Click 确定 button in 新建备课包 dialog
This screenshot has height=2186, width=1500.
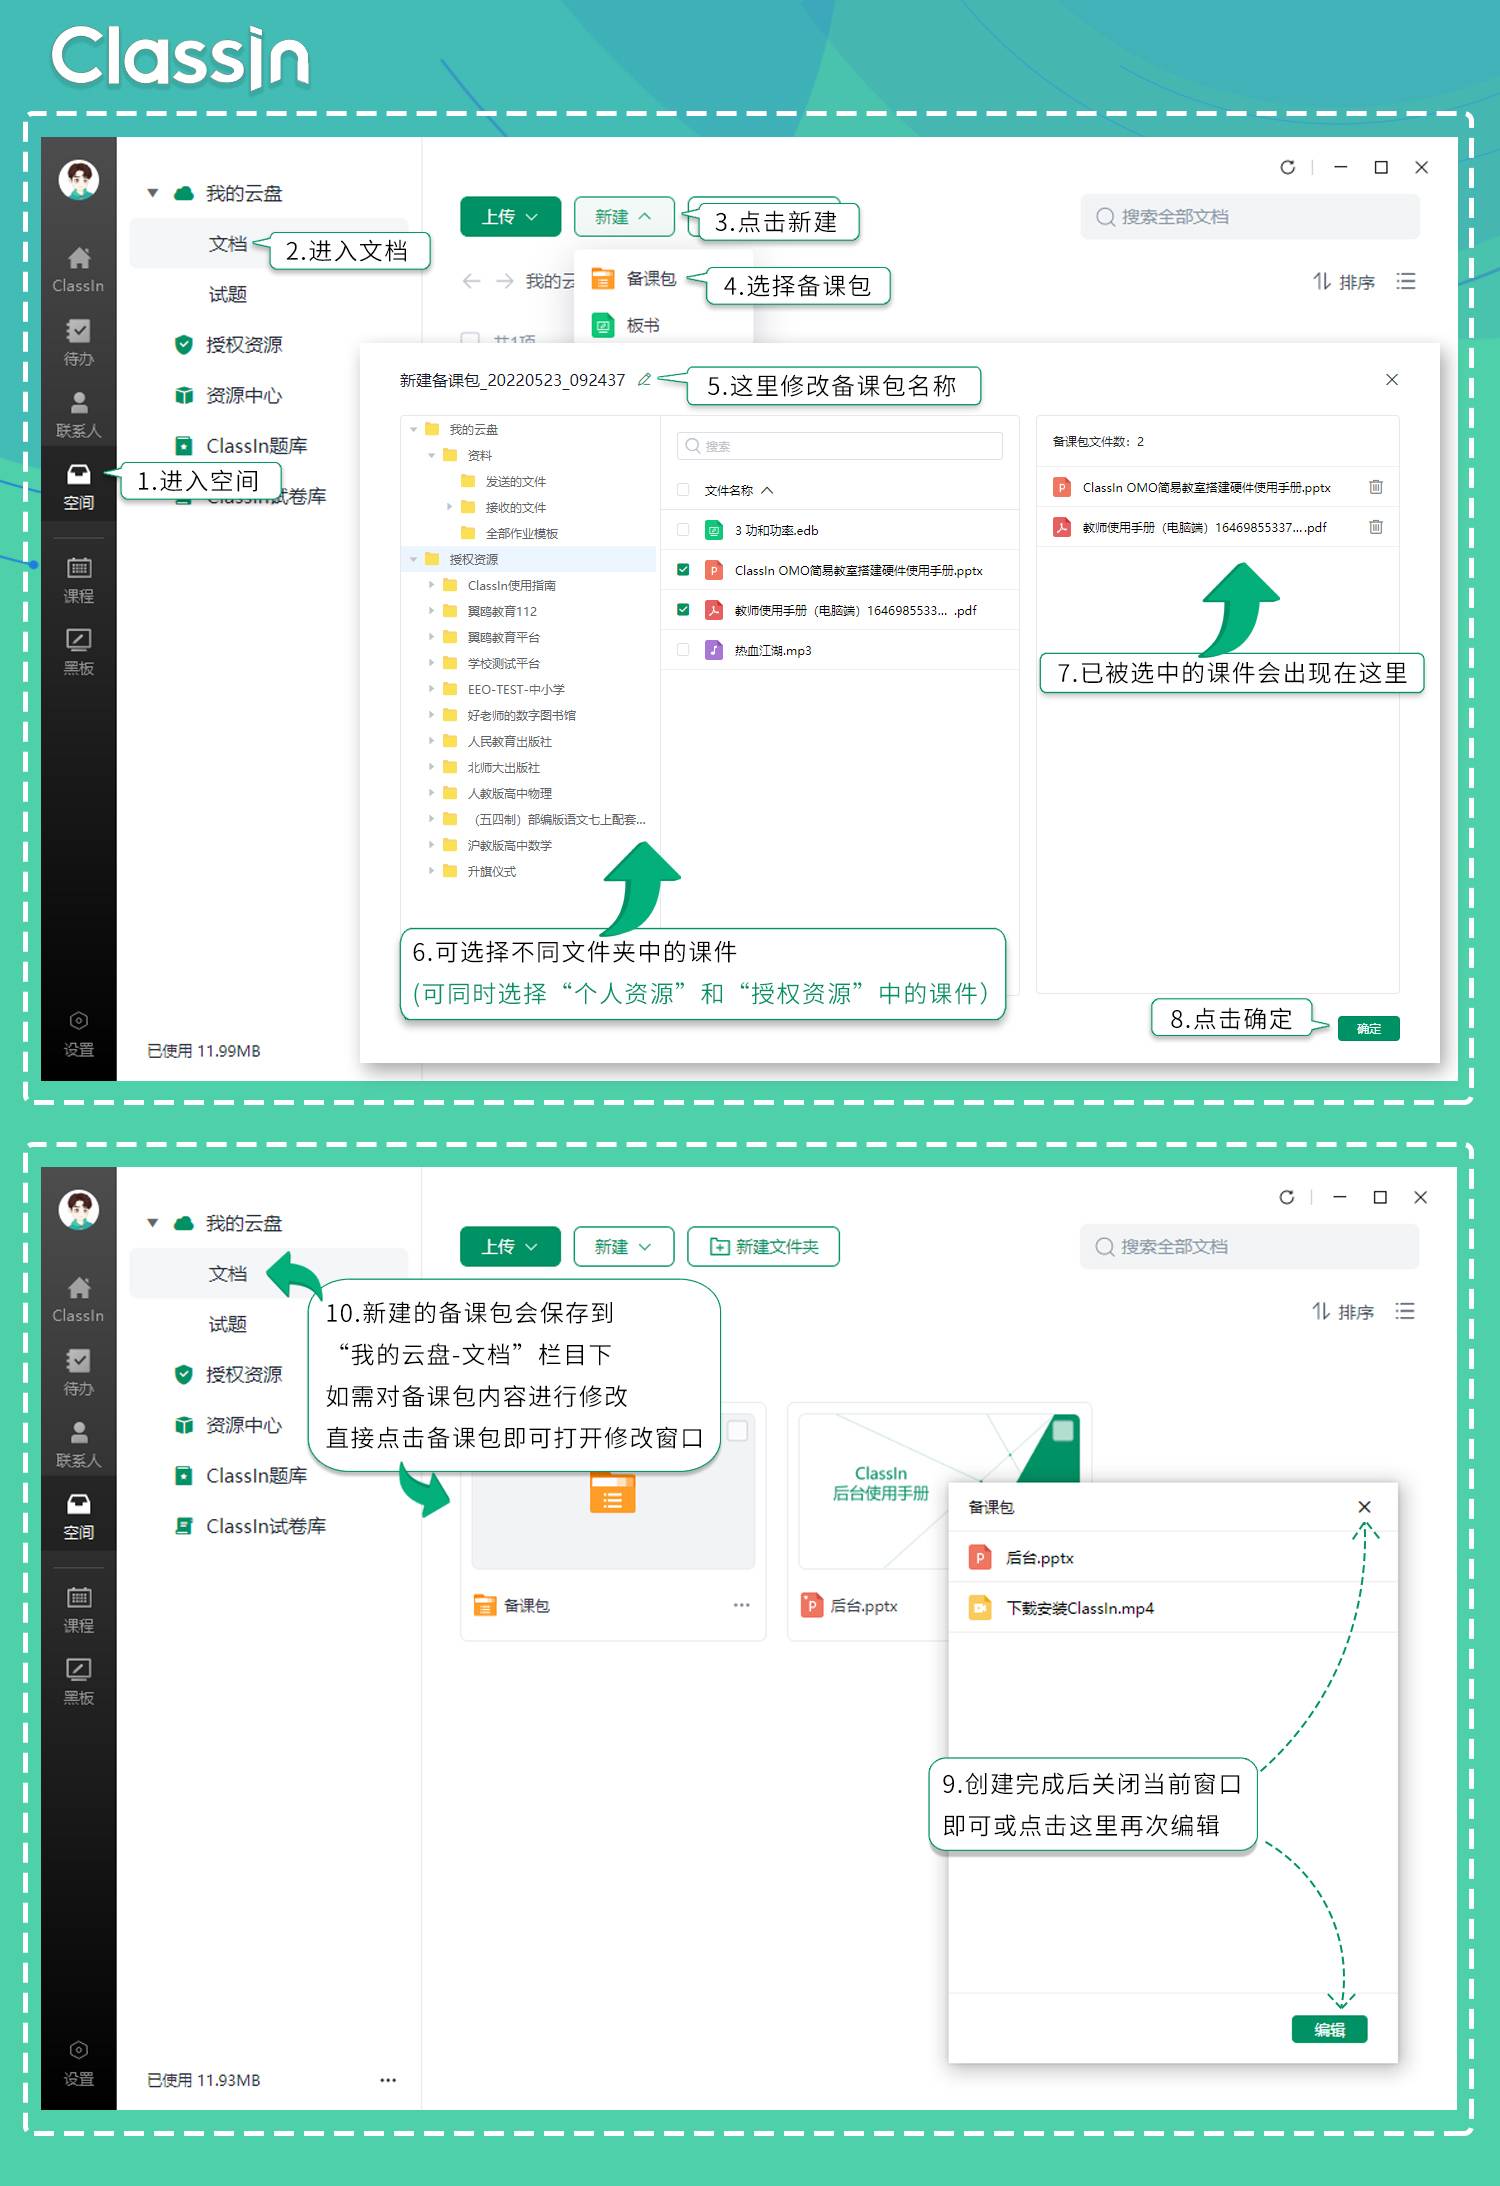click(x=1368, y=1028)
